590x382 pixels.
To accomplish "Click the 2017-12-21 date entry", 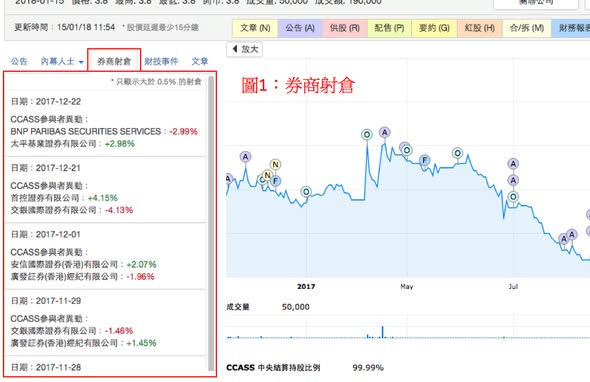I will click(46, 168).
